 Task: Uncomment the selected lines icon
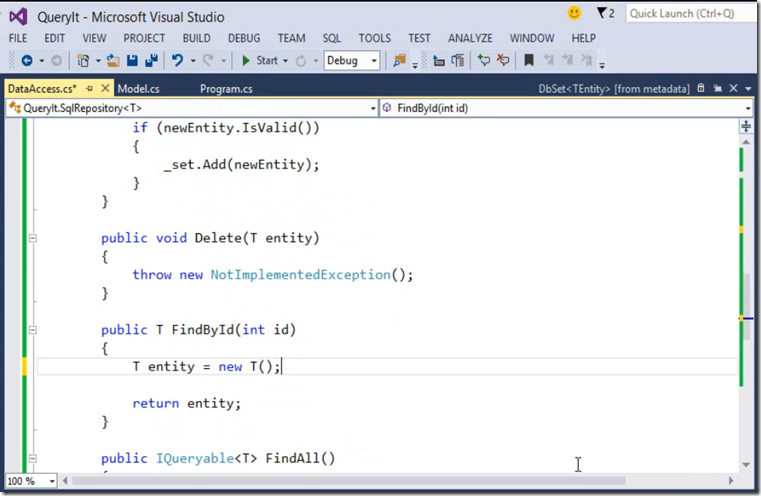point(503,60)
